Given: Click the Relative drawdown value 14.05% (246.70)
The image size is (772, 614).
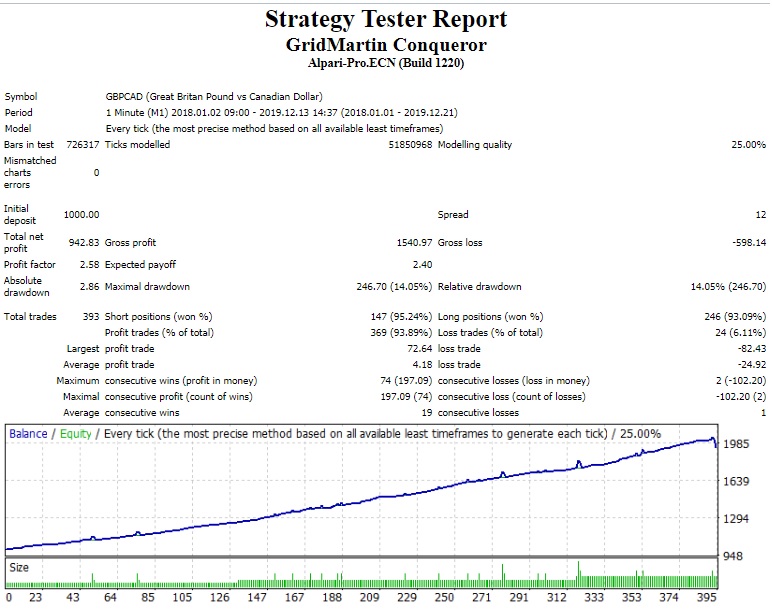Looking at the screenshot, I should [x=728, y=287].
